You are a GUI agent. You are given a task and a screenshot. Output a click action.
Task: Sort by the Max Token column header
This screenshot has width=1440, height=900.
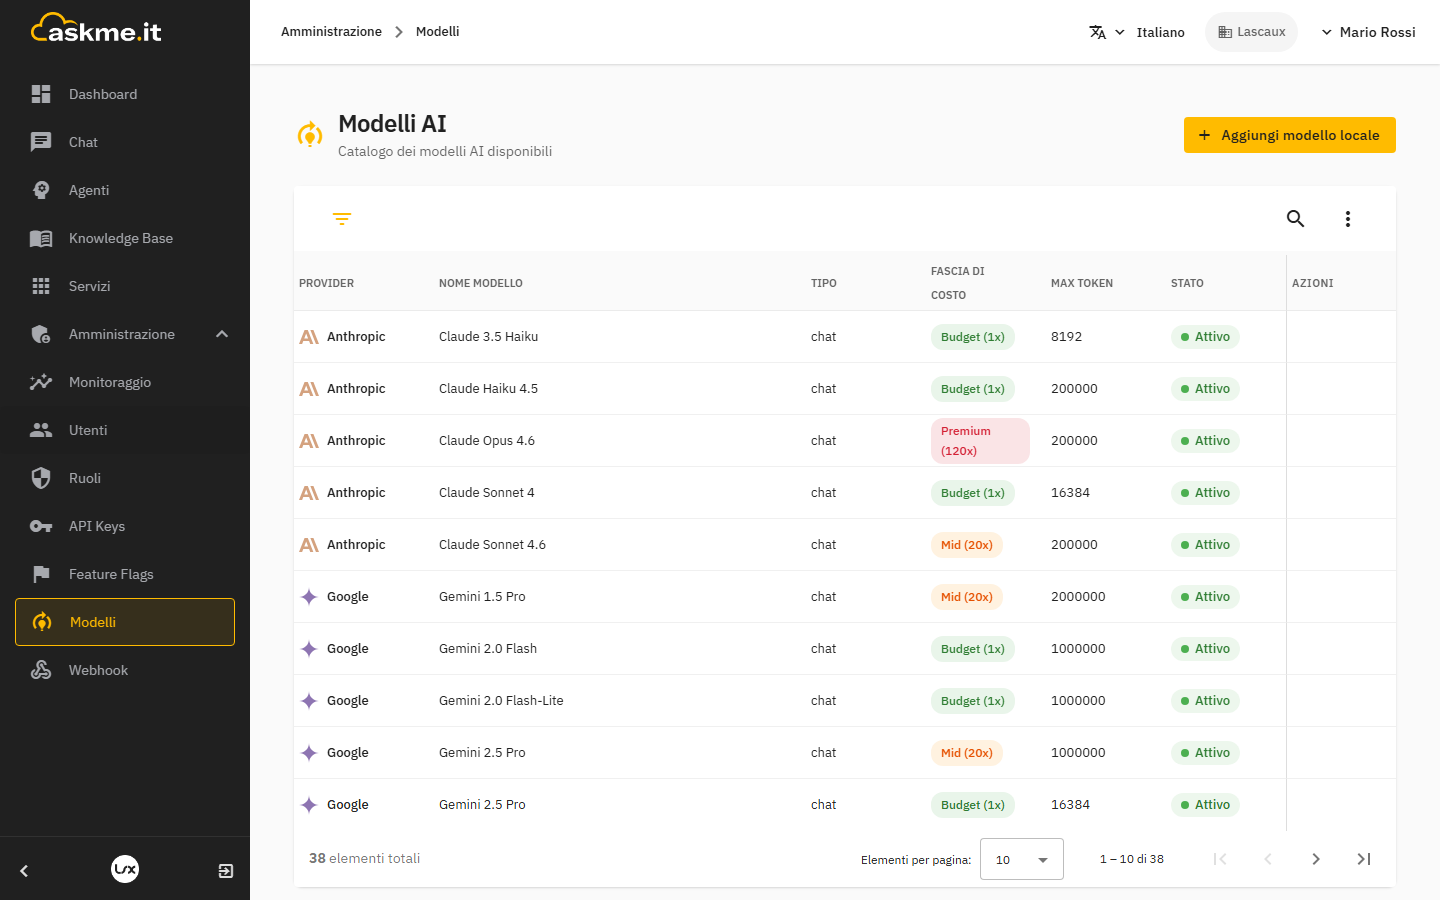[1082, 283]
